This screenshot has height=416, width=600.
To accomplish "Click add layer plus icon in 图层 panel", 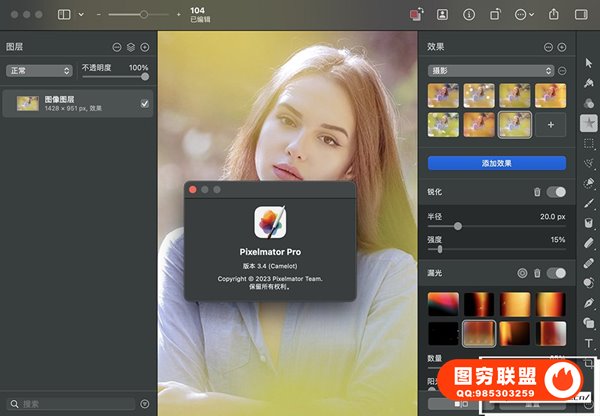I will [145, 47].
